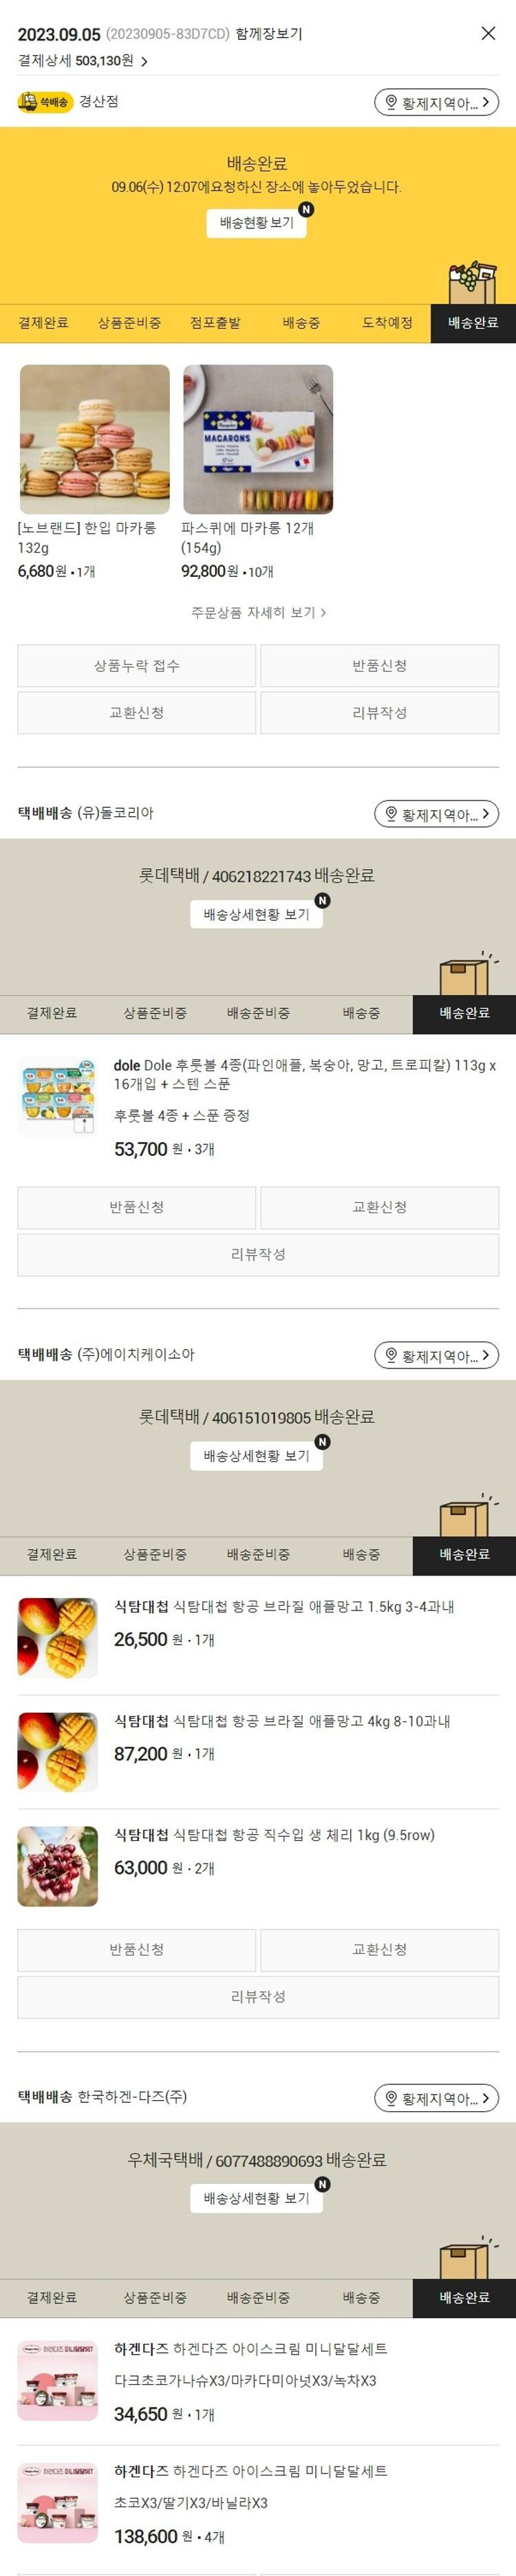Screen dimensions: 516x2576
Task: View 배송상세현황 for tracking 406218221743
Action: point(256,914)
